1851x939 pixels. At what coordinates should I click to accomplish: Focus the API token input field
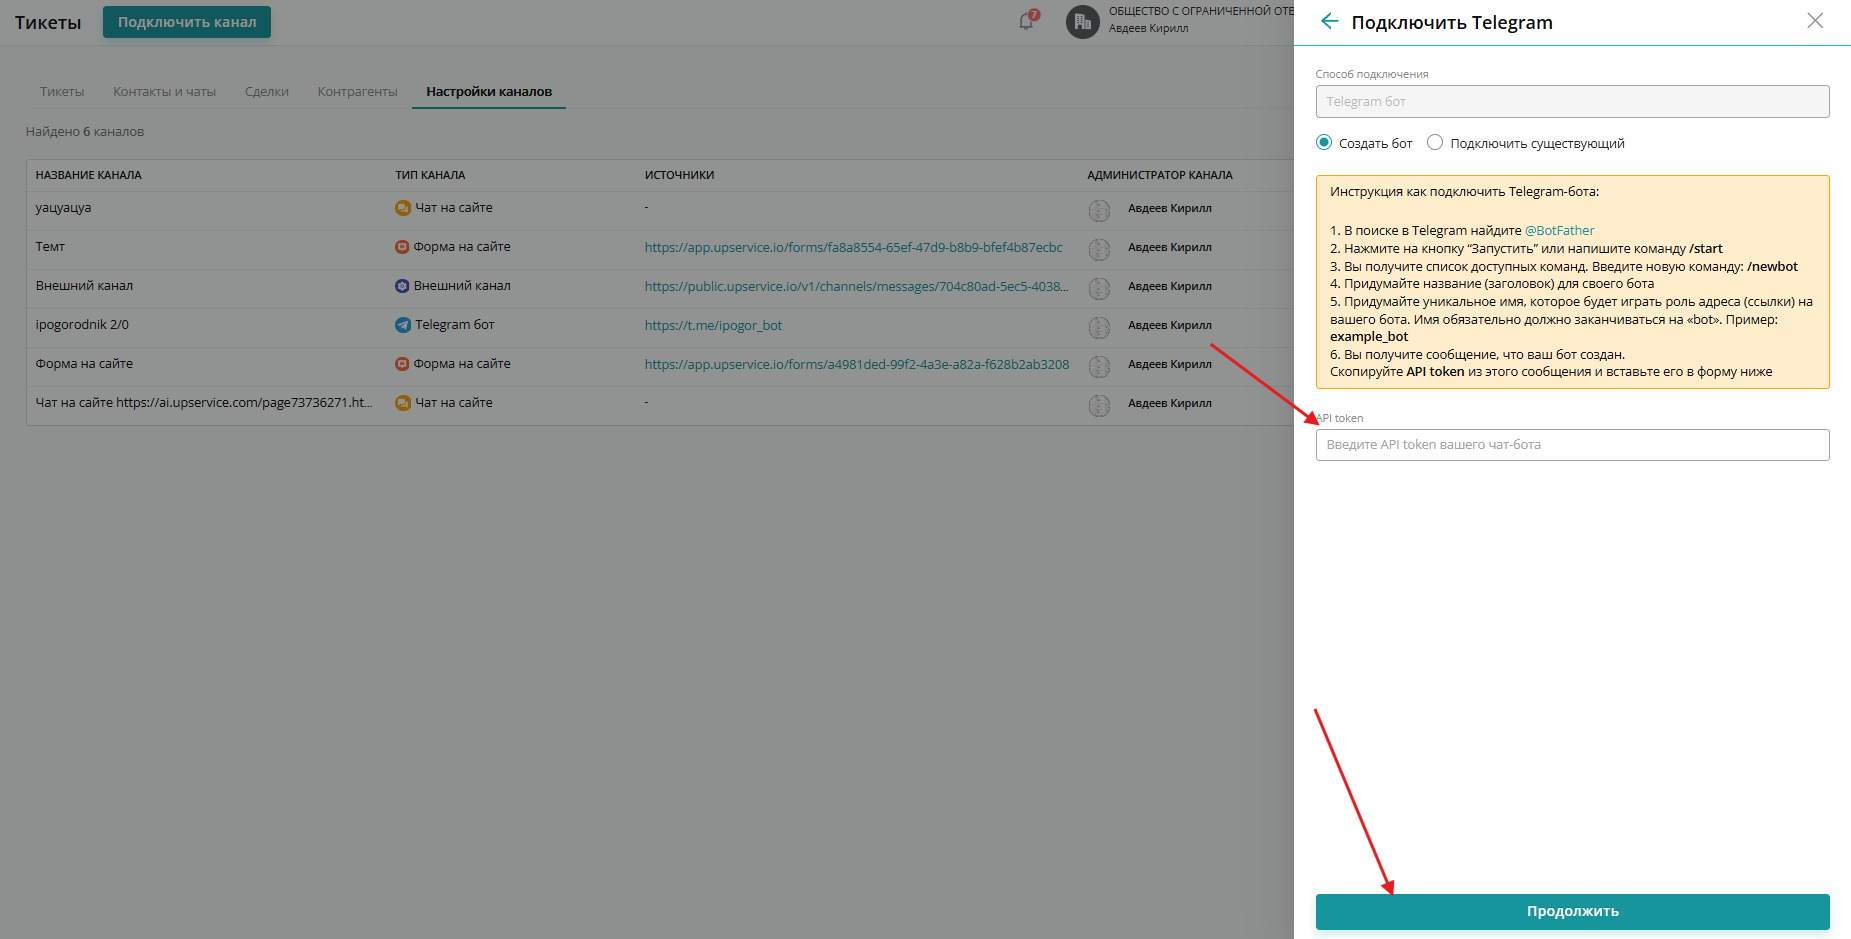pyautogui.click(x=1572, y=445)
